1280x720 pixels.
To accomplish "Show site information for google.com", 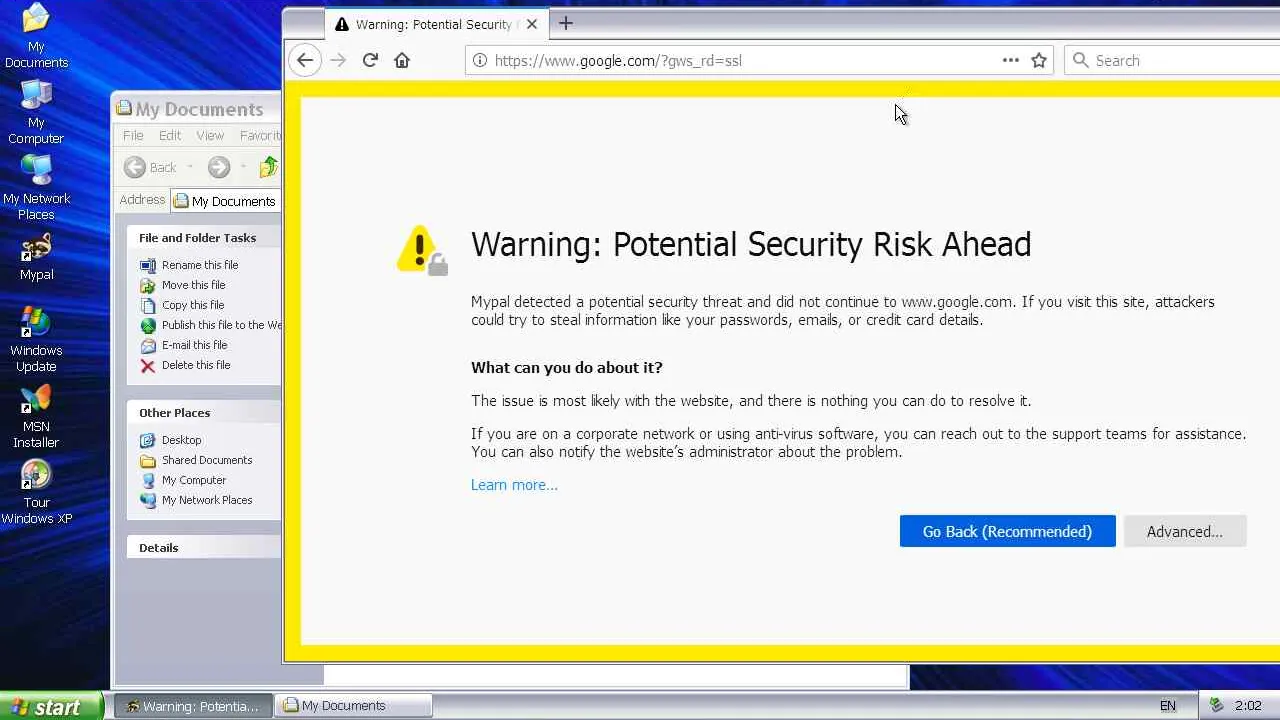I will point(480,60).
